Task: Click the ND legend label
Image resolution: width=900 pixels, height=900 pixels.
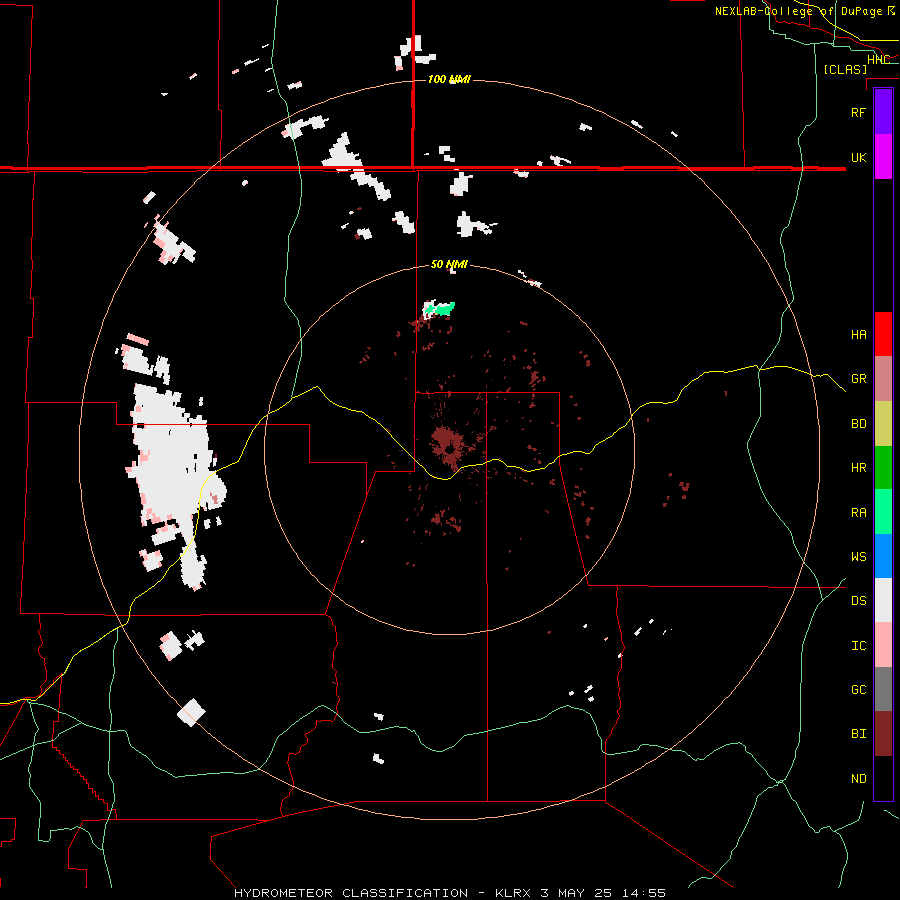Action: [x=858, y=779]
